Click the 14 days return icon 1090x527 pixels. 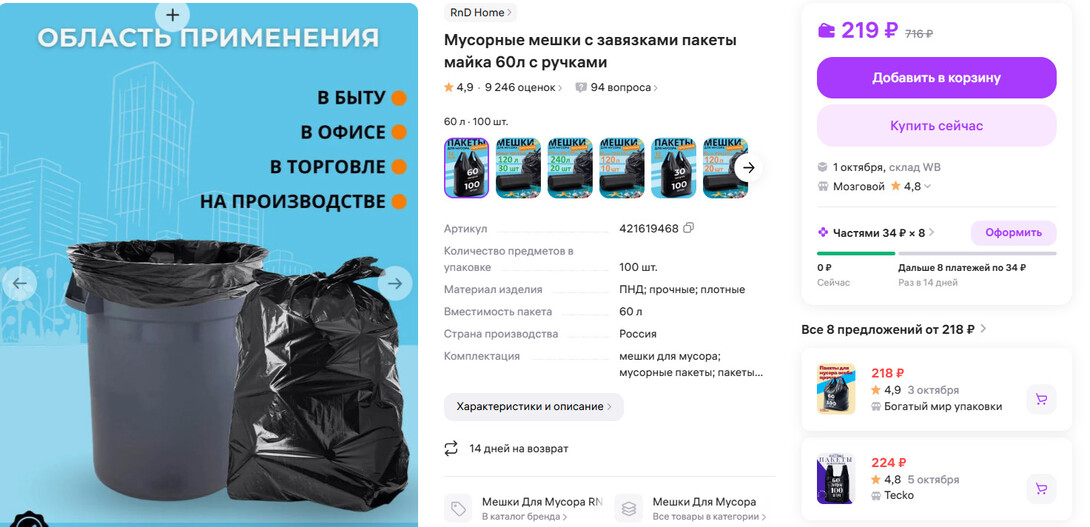451,448
